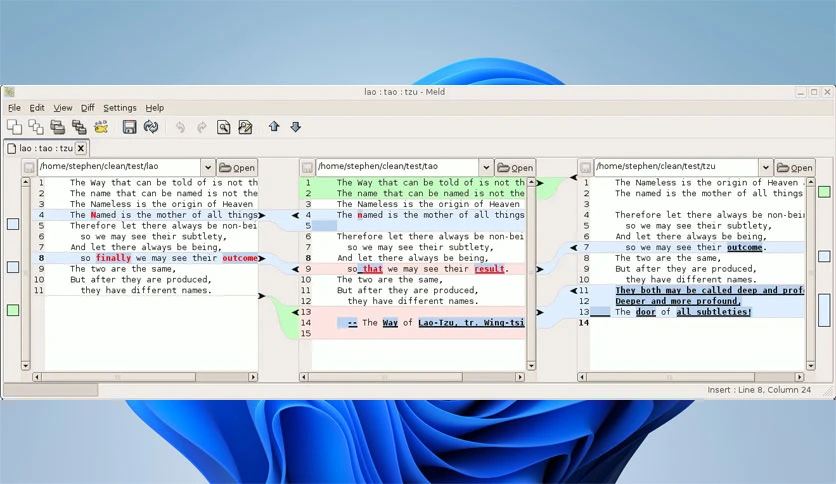Close the lao : tao : tzu tab
The height and width of the screenshot is (484, 836).
[81, 148]
